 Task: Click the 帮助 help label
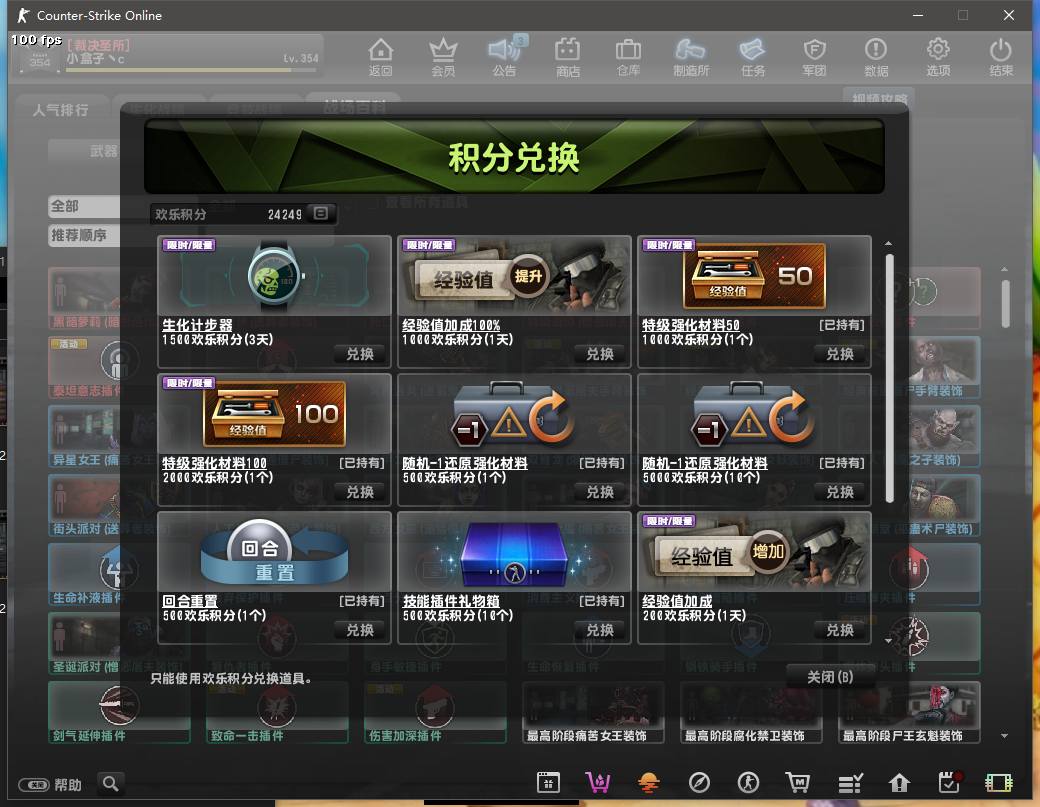[x=68, y=785]
